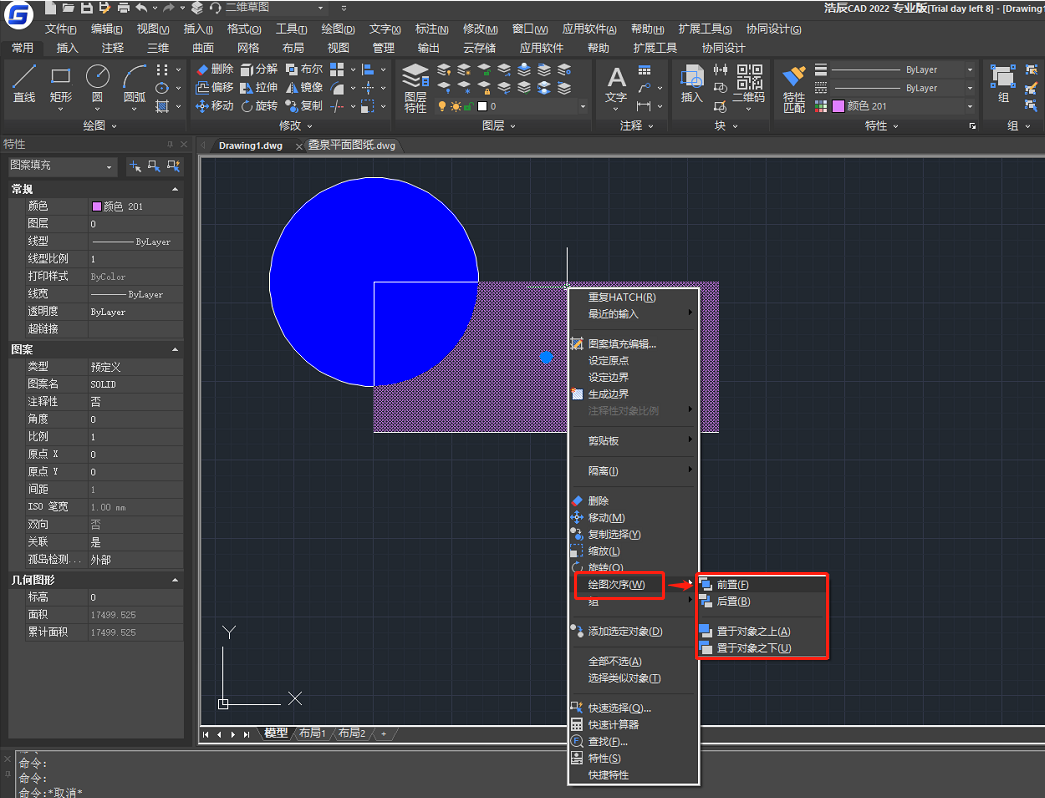
Task: Open the 格式(O) menu
Action: point(244,29)
